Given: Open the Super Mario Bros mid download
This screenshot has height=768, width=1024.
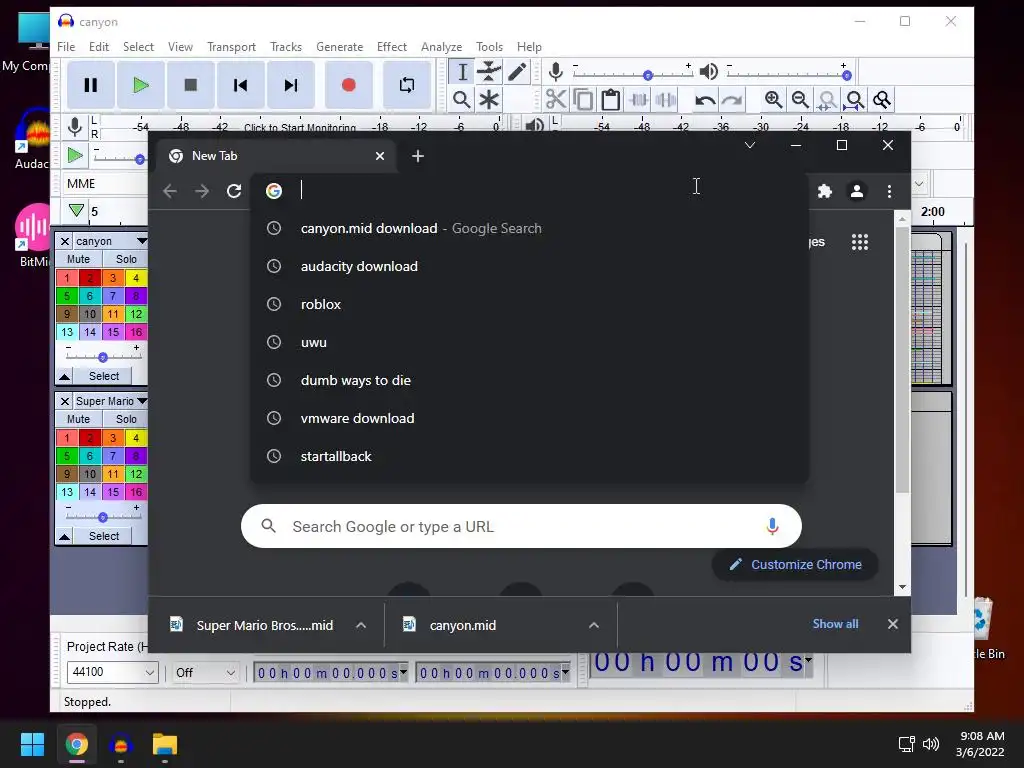Looking at the screenshot, I should tap(264, 625).
